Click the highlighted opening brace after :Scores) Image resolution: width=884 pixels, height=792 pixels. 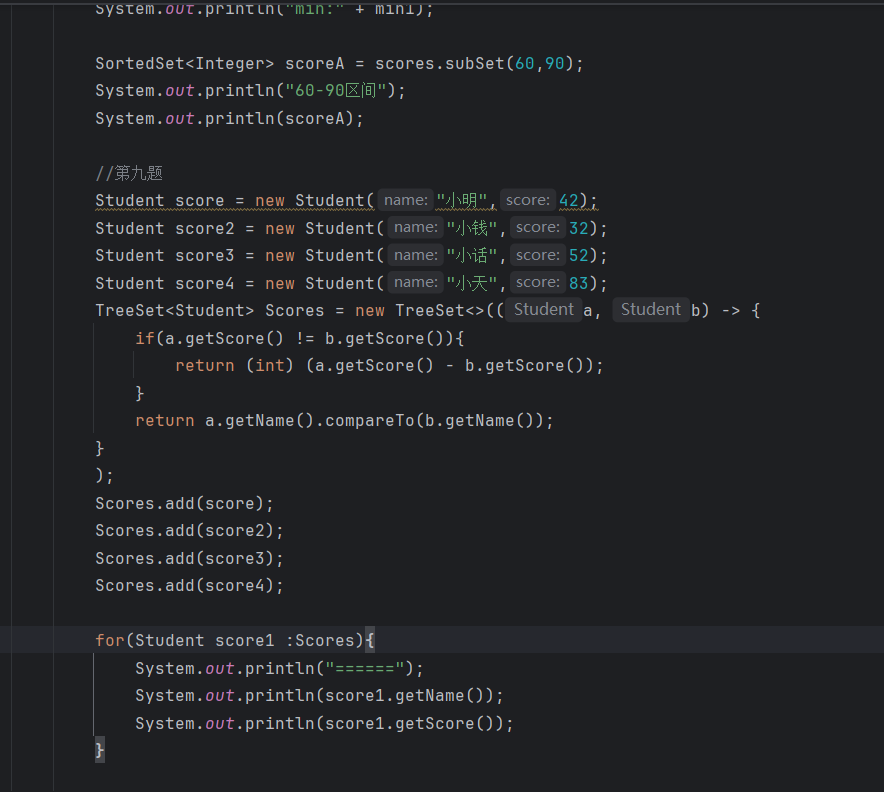click(369, 640)
